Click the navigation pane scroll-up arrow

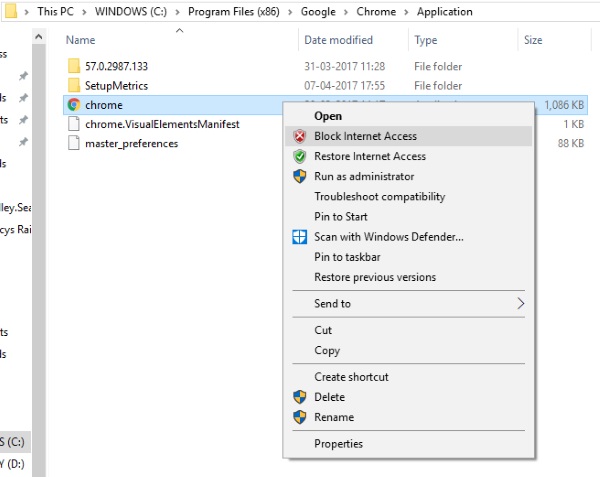point(39,37)
